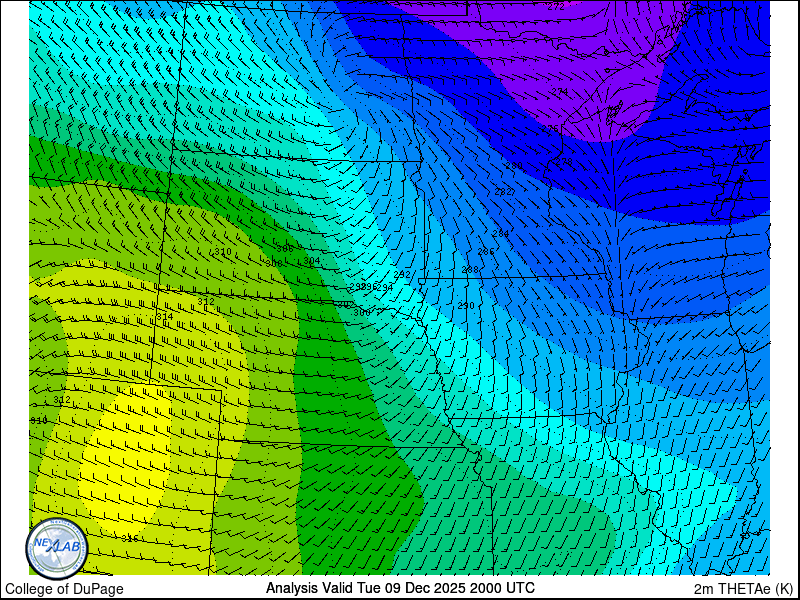Click the 286 contour label
This screenshot has height=600, width=800.
pos(486,252)
